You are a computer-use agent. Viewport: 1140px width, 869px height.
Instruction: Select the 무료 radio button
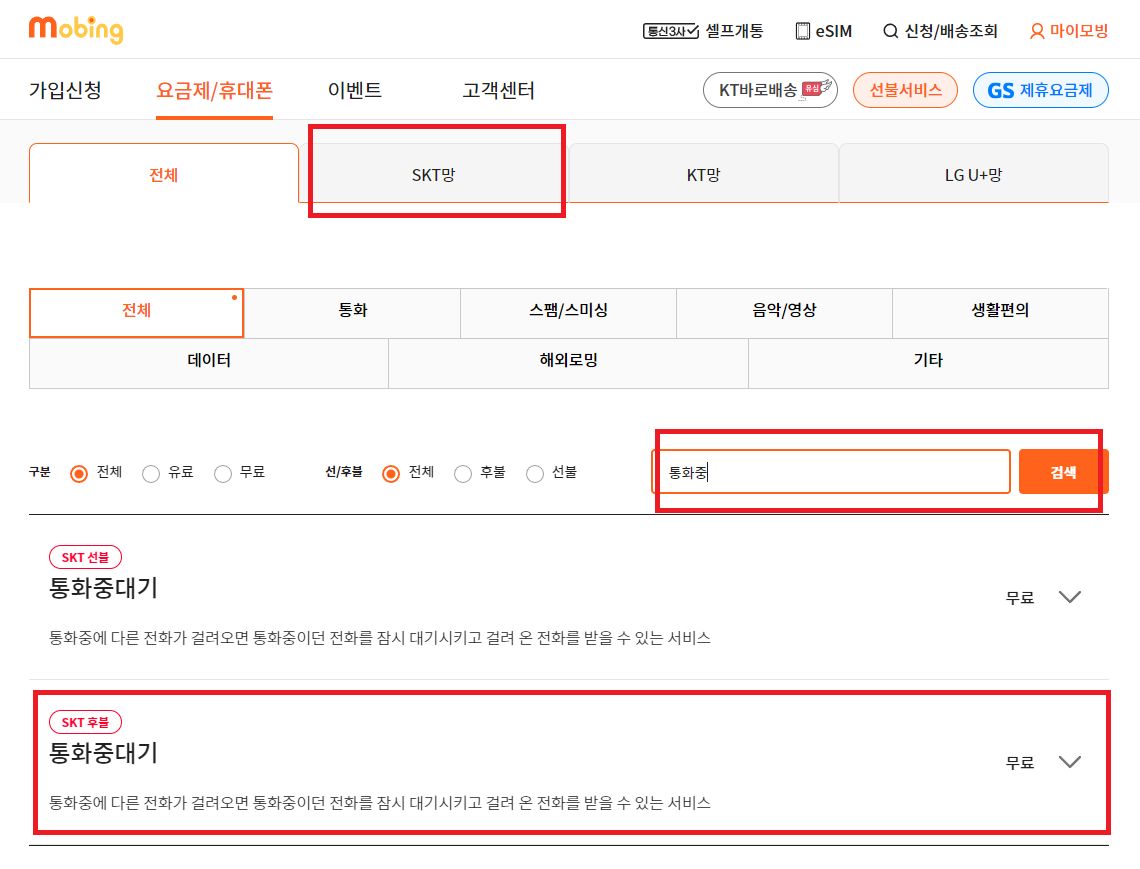coord(222,474)
